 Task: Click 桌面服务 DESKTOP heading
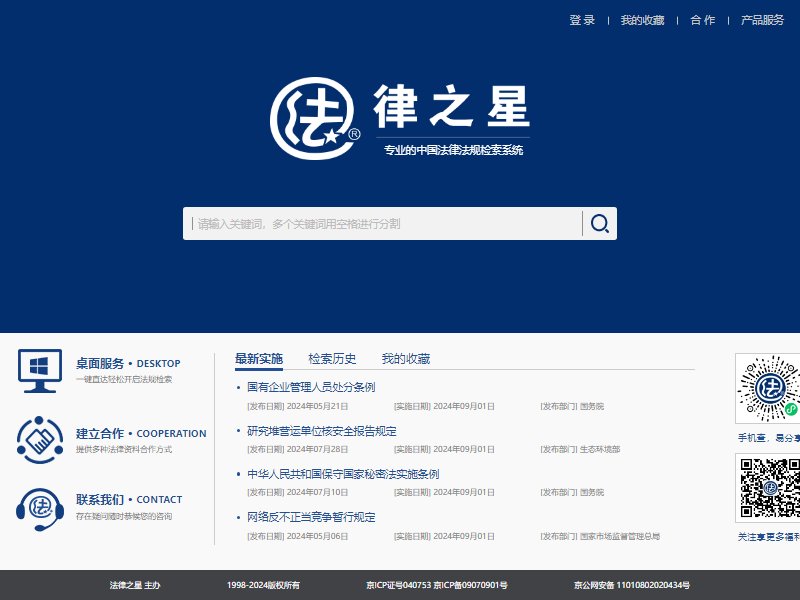(128, 363)
